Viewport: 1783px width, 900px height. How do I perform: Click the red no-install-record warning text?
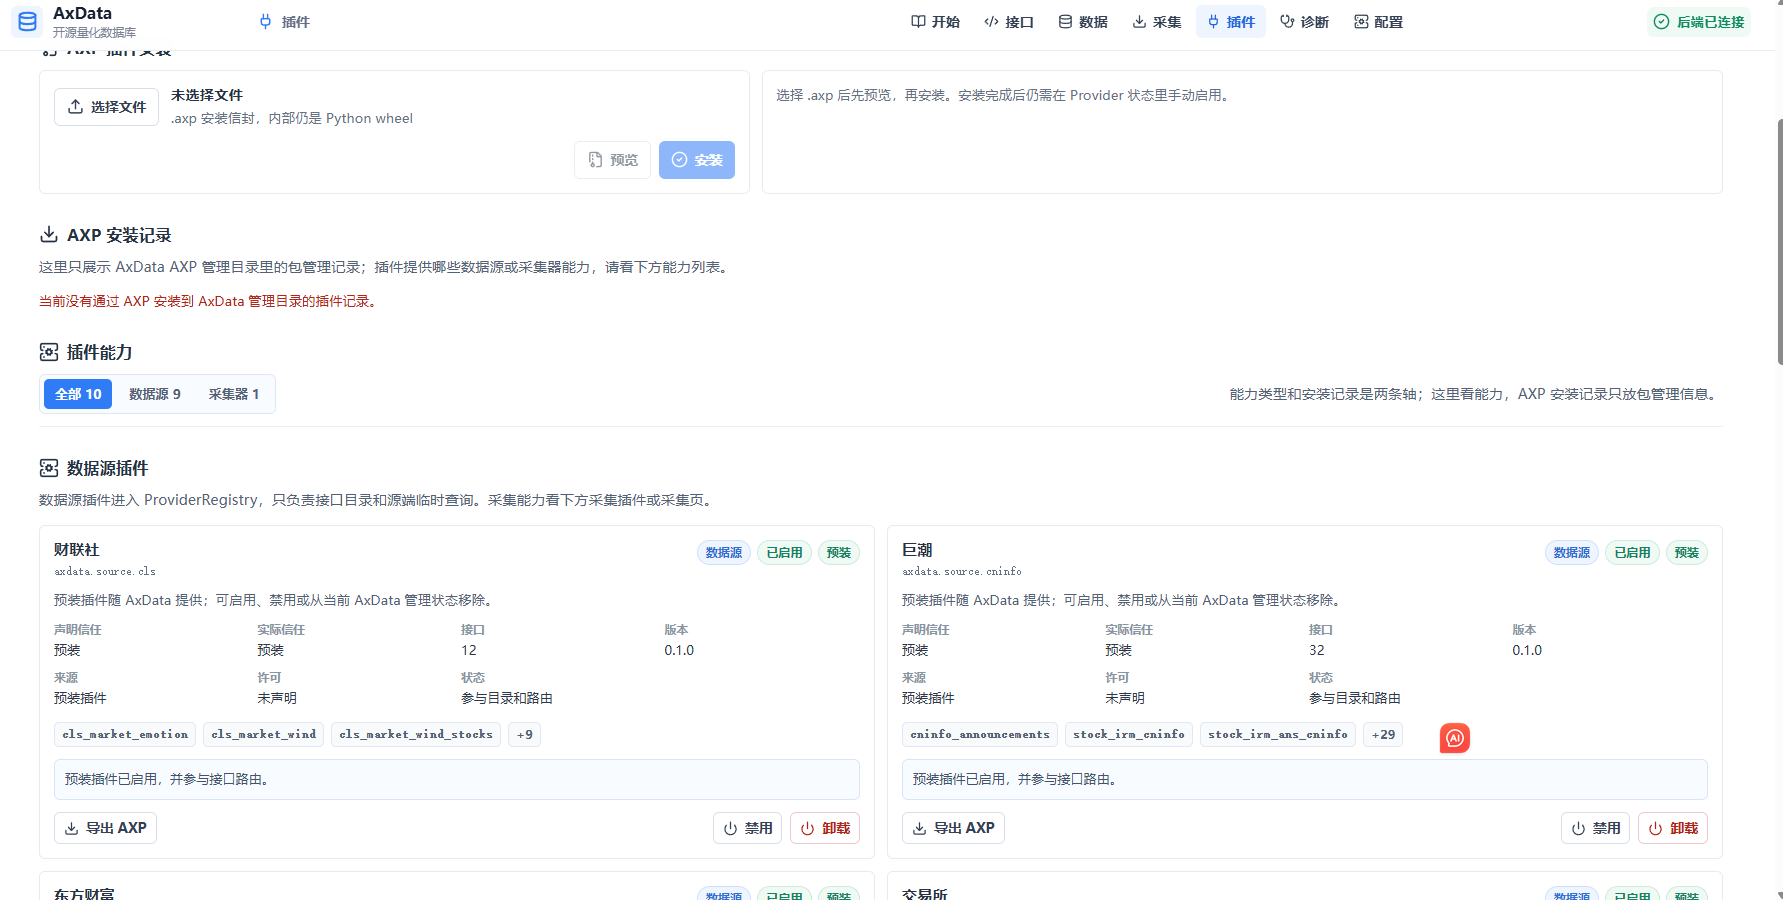(209, 301)
